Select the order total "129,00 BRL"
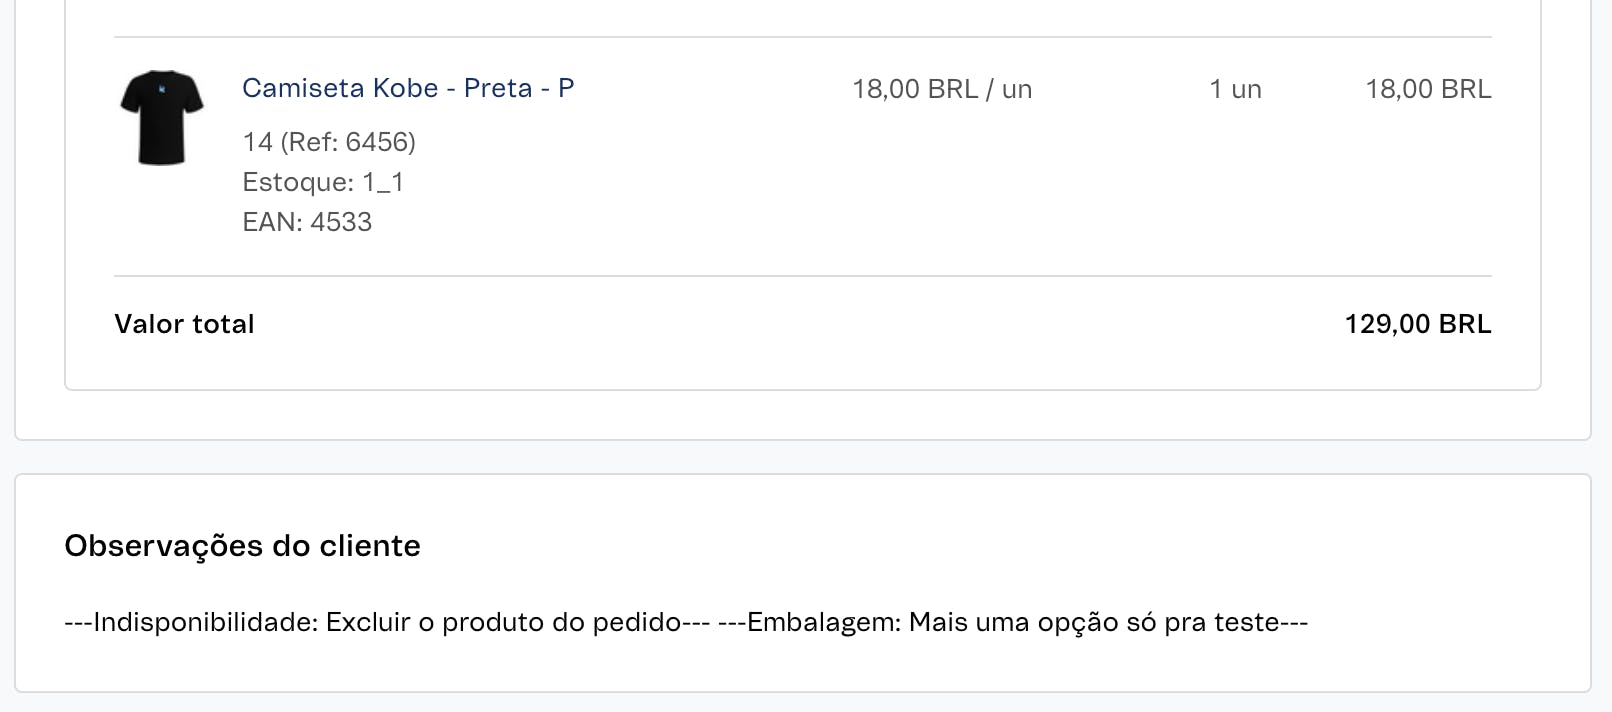The height and width of the screenshot is (712, 1612). point(1417,323)
